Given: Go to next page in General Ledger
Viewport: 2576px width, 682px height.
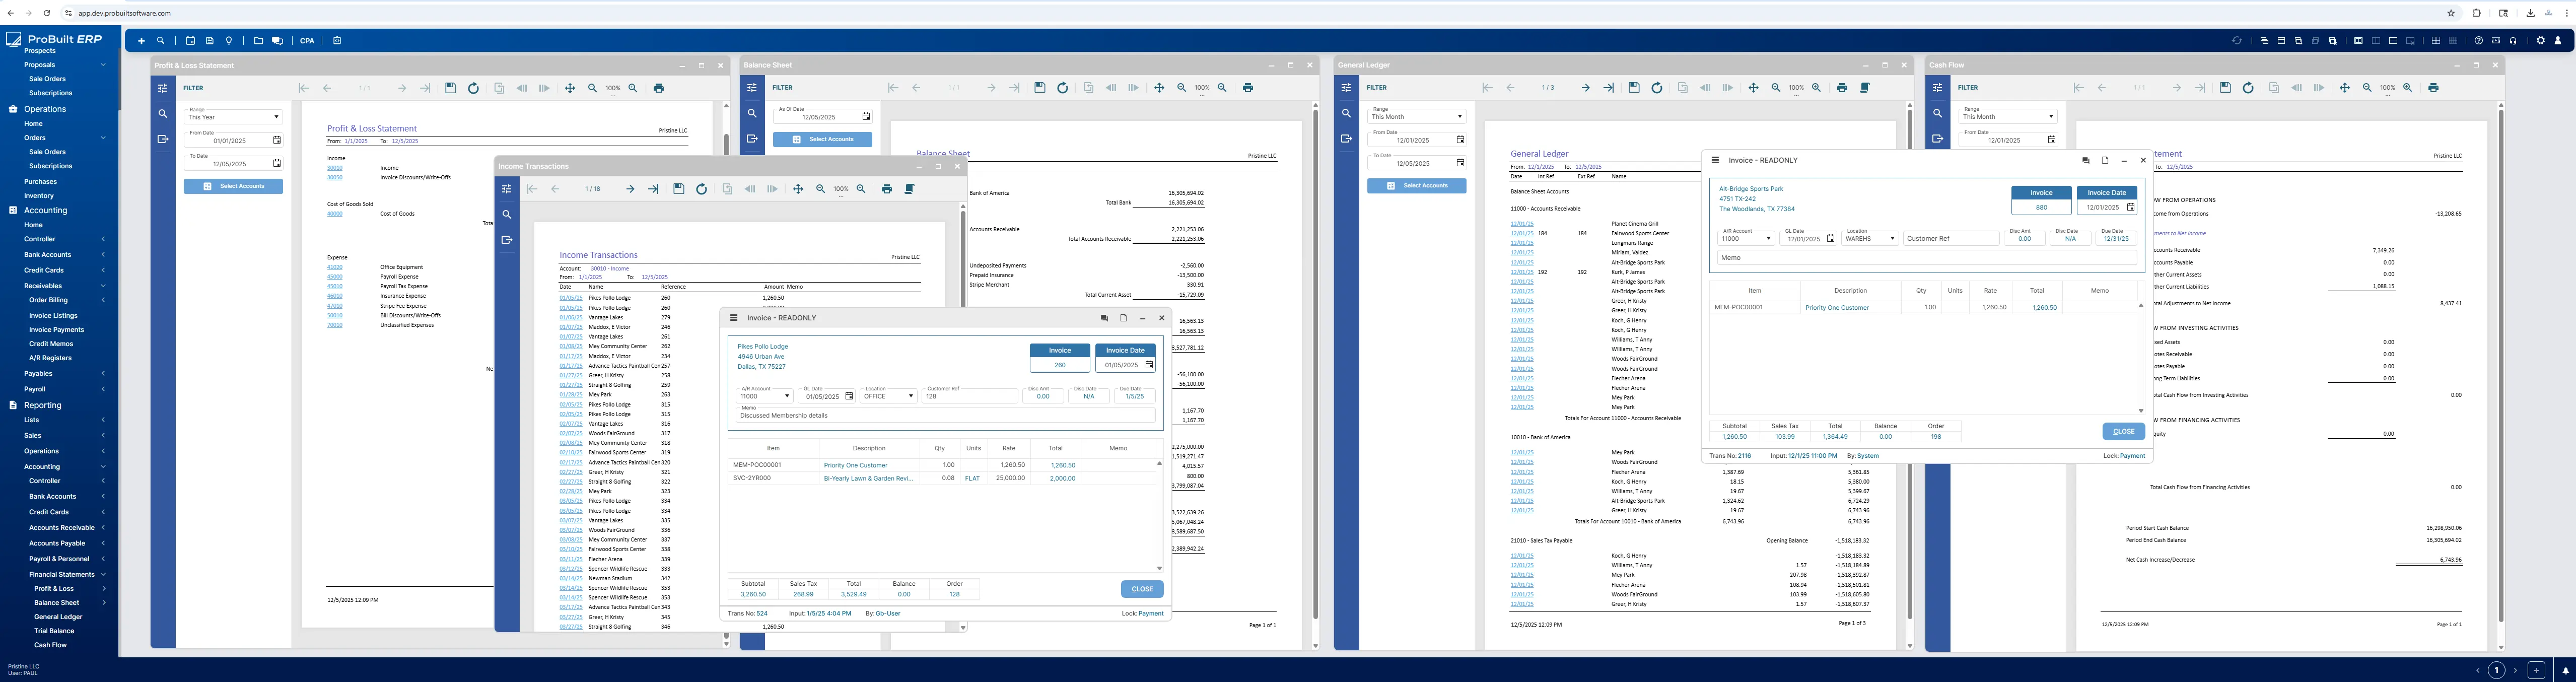Looking at the screenshot, I should click(x=1585, y=88).
